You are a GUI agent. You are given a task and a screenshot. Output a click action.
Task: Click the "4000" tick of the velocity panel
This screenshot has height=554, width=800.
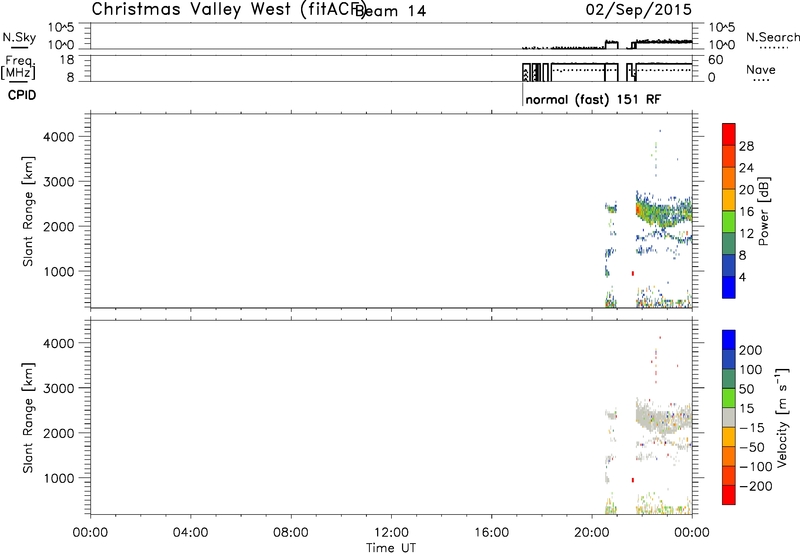coord(59,343)
